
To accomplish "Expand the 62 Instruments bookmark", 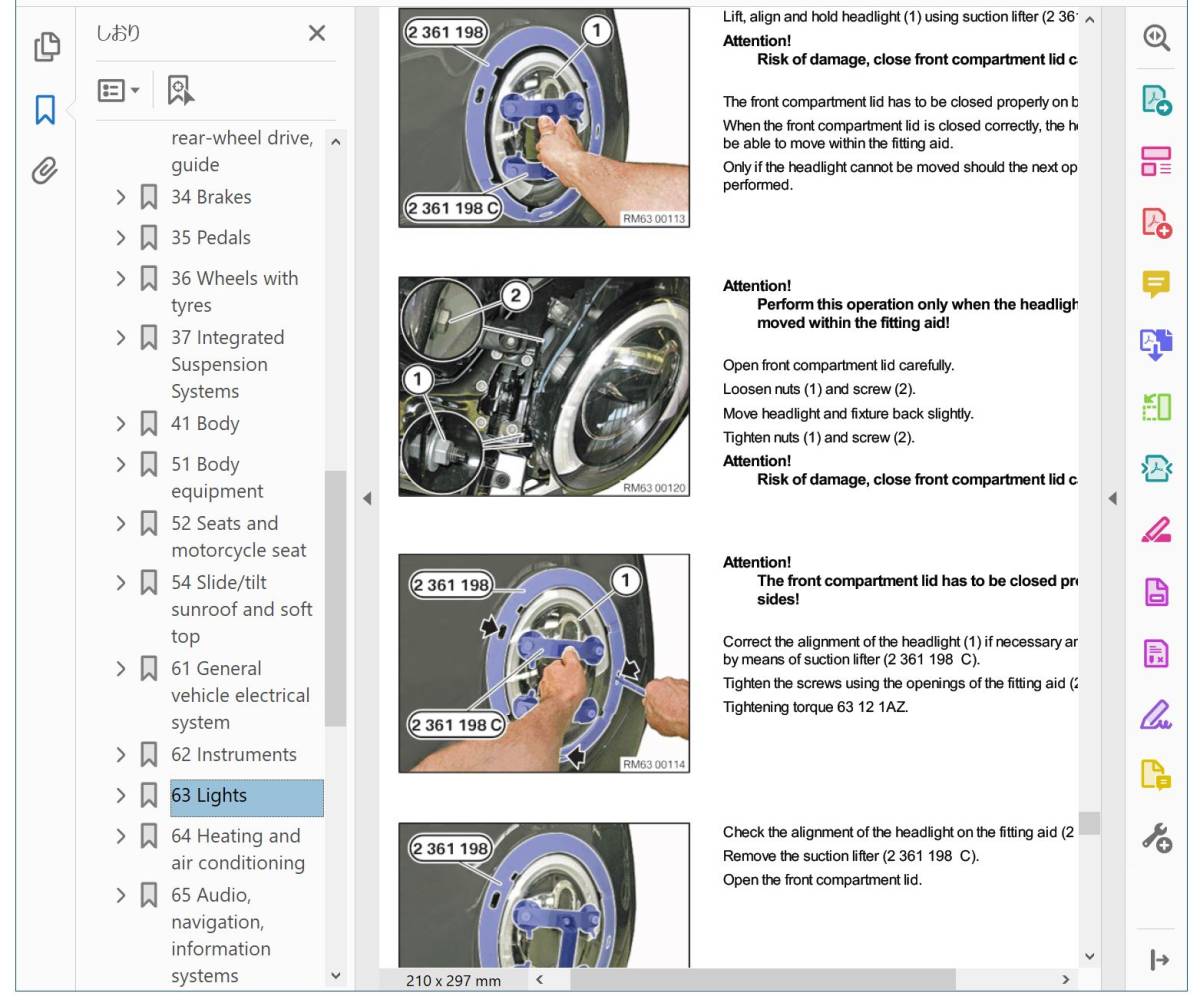I will click(x=121, y=755).
